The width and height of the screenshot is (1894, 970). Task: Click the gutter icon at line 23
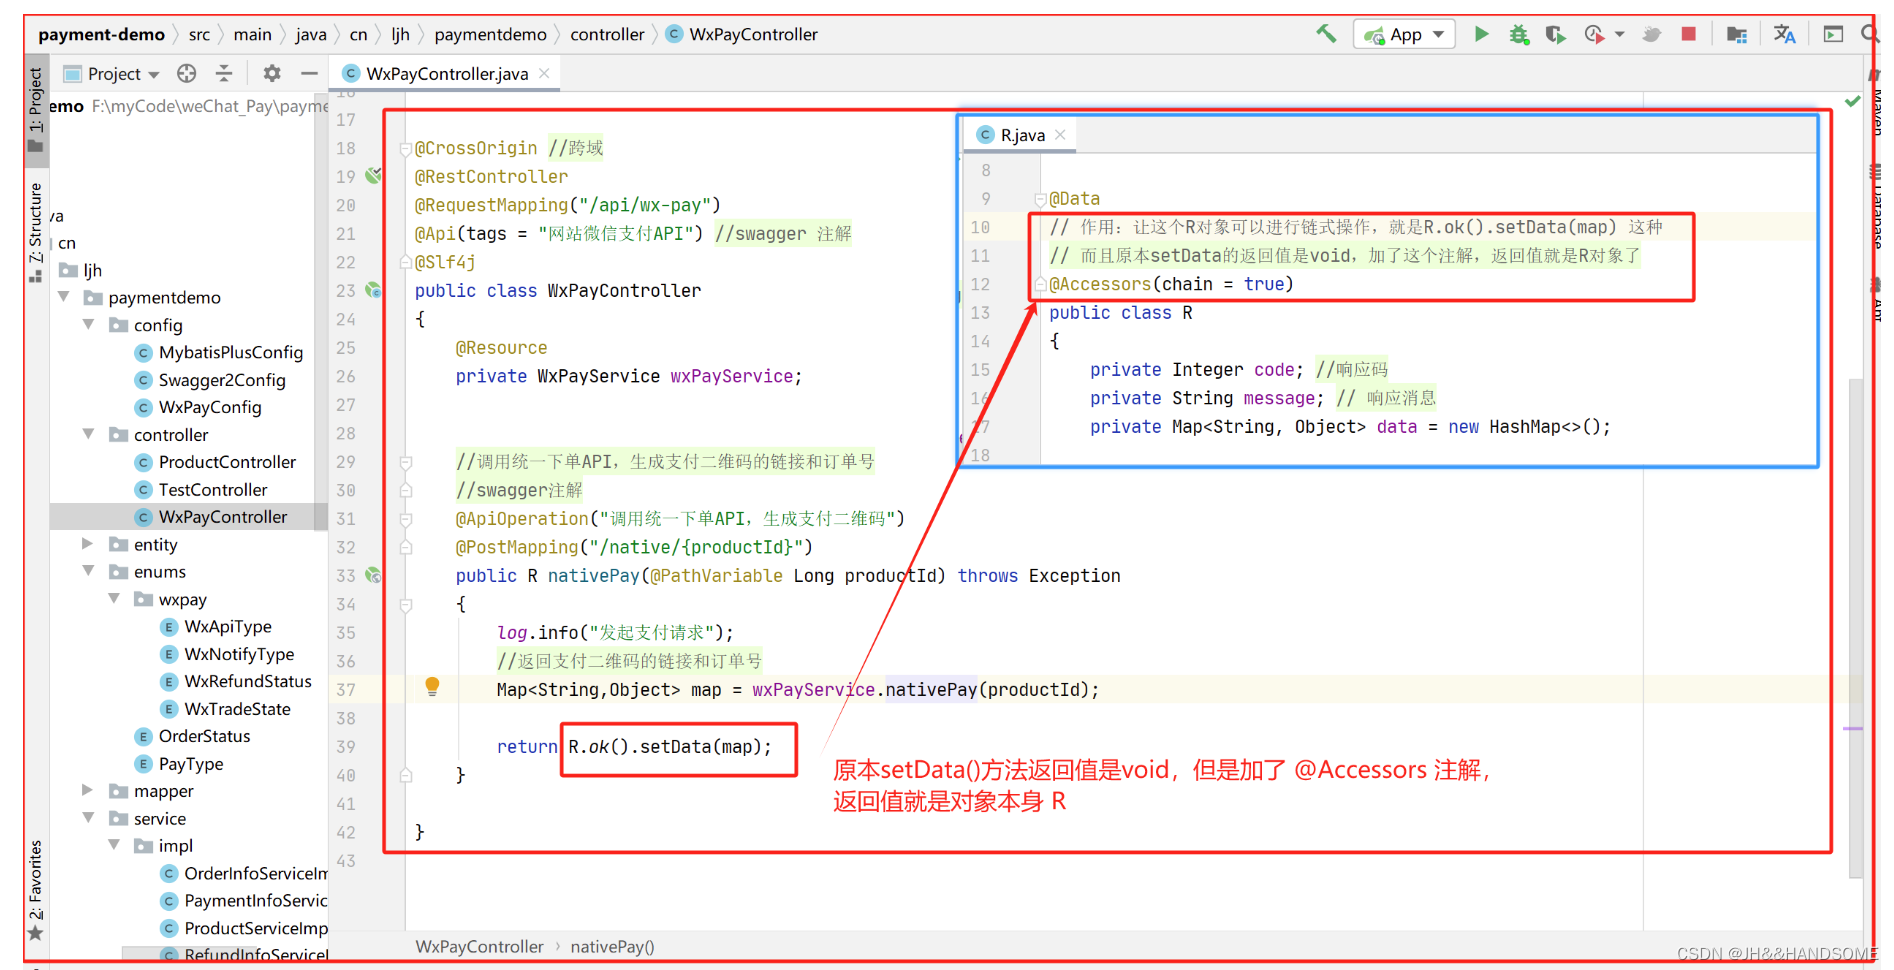point(373,290)
